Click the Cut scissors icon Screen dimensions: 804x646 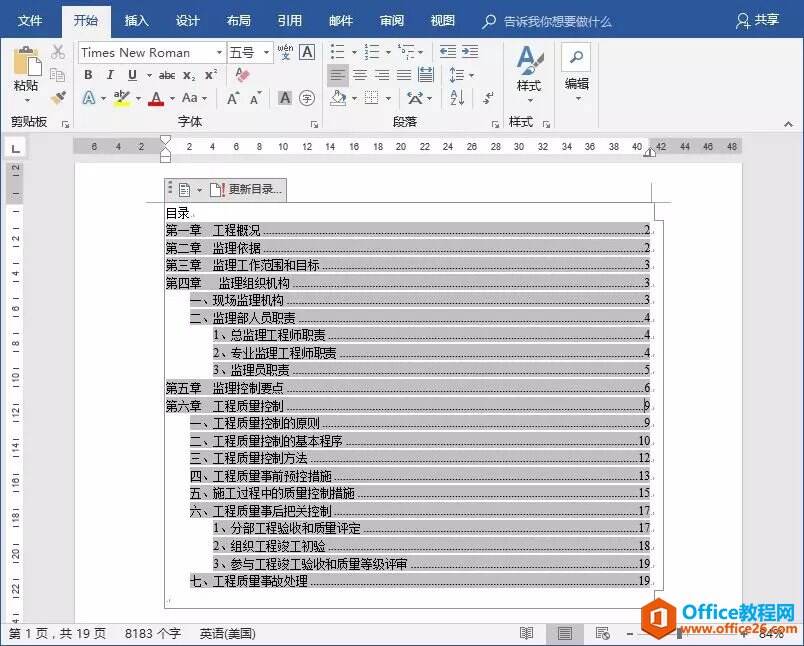(x=58, y=52)
